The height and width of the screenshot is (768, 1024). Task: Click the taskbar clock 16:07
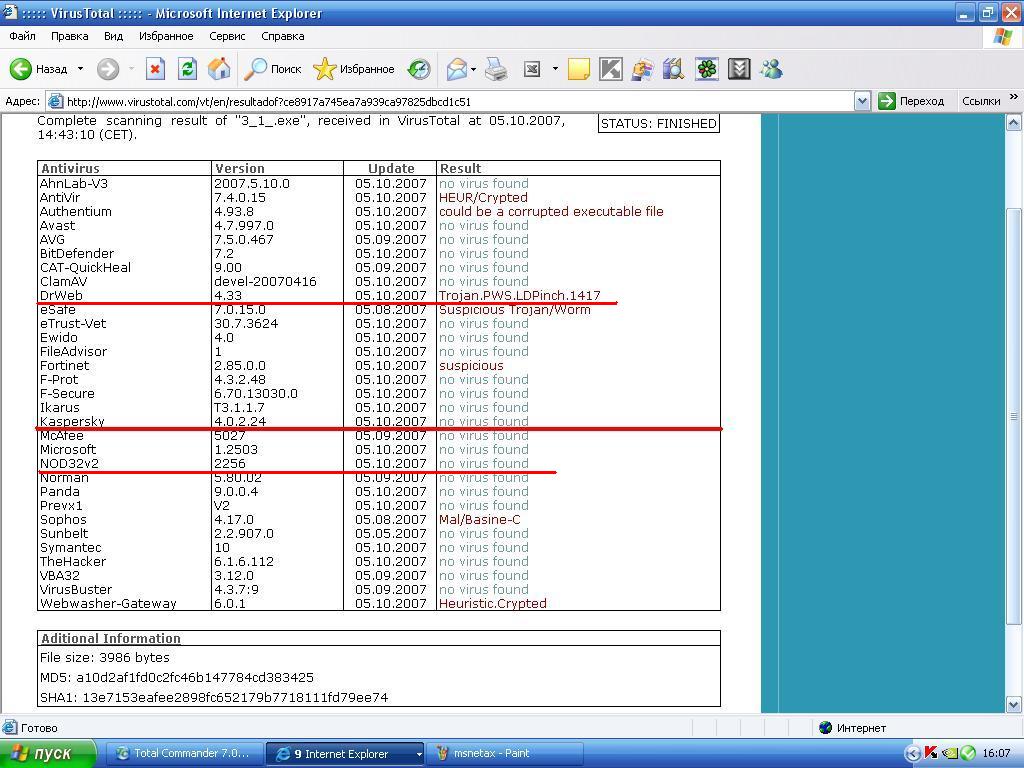pos(996,754)
